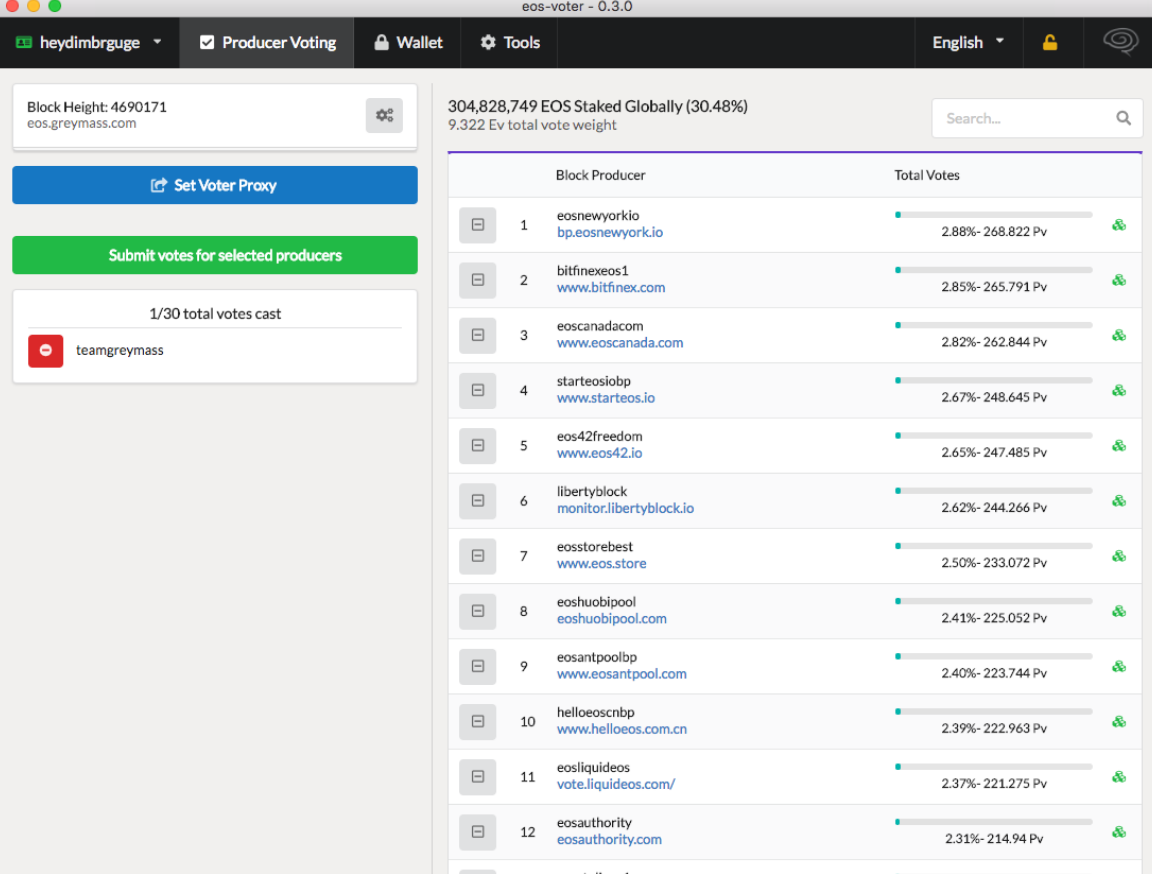This screenshot has width=1152, height=874.
Task: Open the www.starteos.io link
Action: 605,398
